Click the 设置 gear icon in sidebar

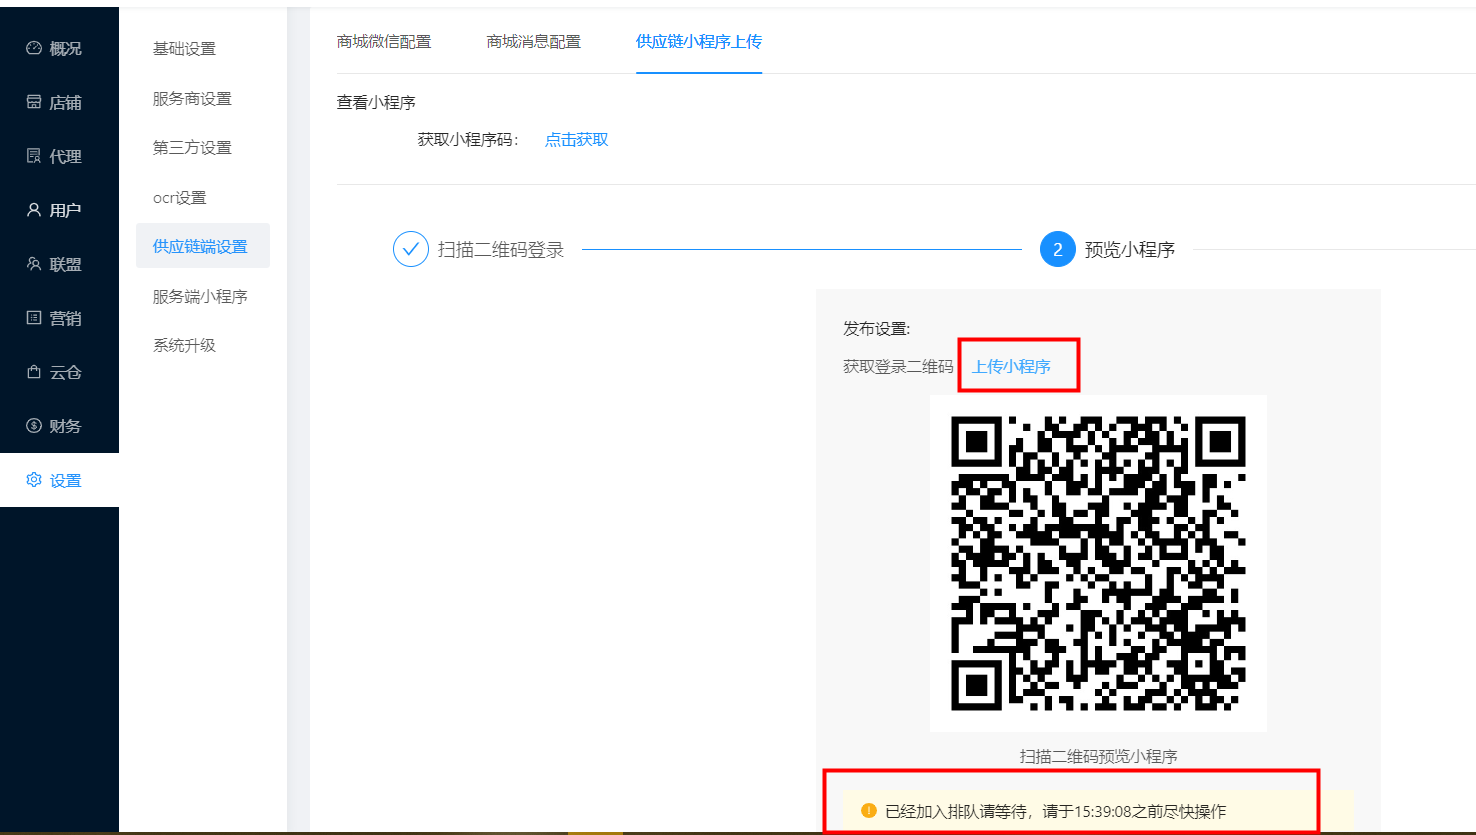point(34,480)
